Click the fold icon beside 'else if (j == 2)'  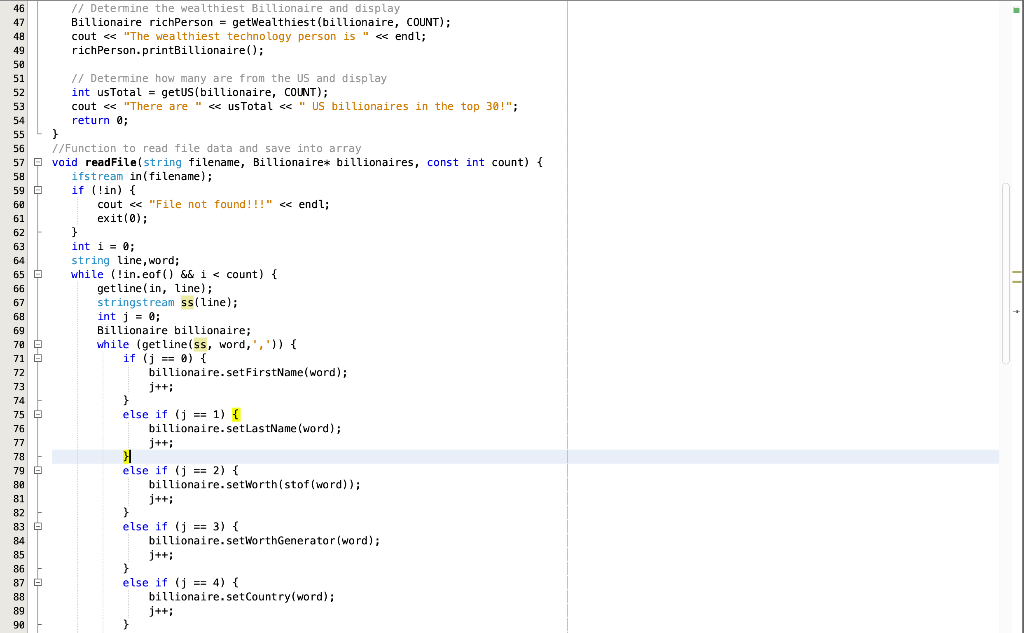tap(37, 470)
